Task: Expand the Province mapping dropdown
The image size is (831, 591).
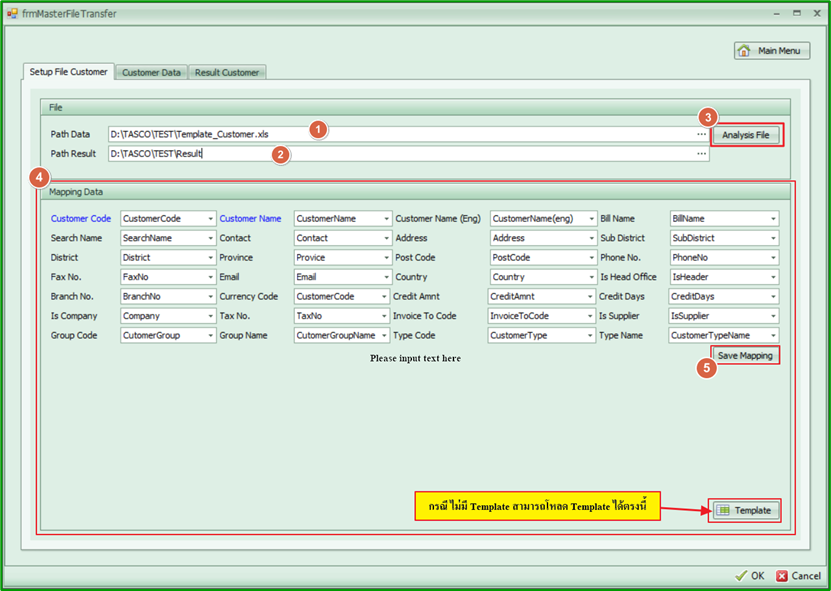Action: [x=386, y=258]
